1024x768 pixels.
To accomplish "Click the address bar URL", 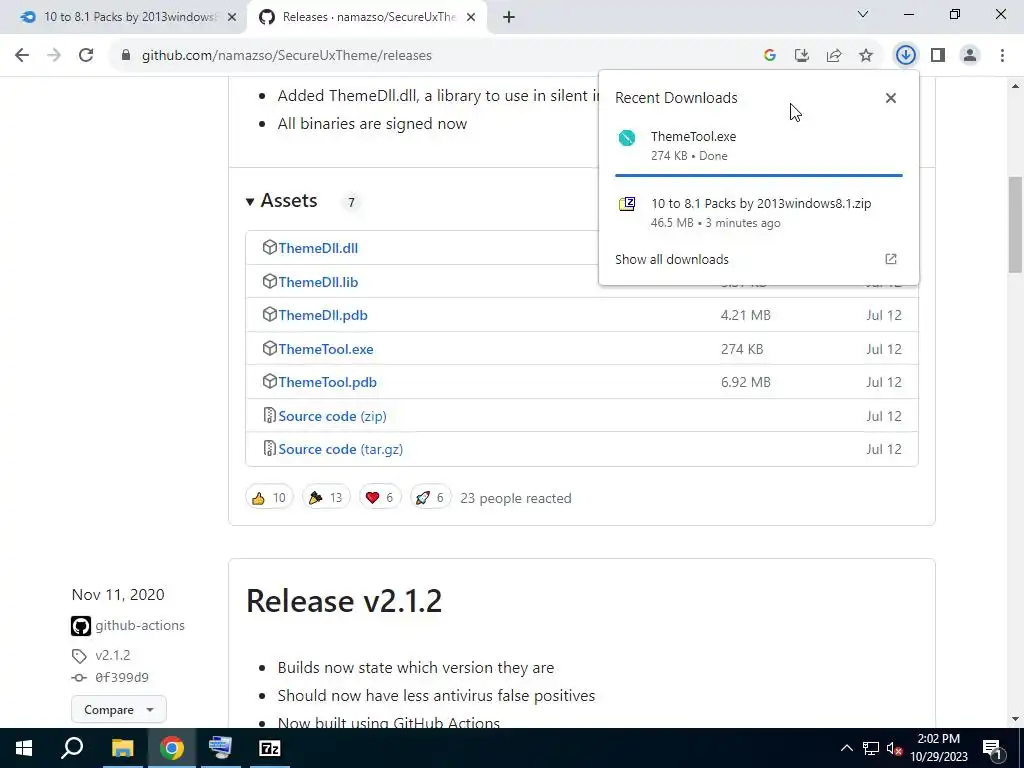I will coord(287,56).
